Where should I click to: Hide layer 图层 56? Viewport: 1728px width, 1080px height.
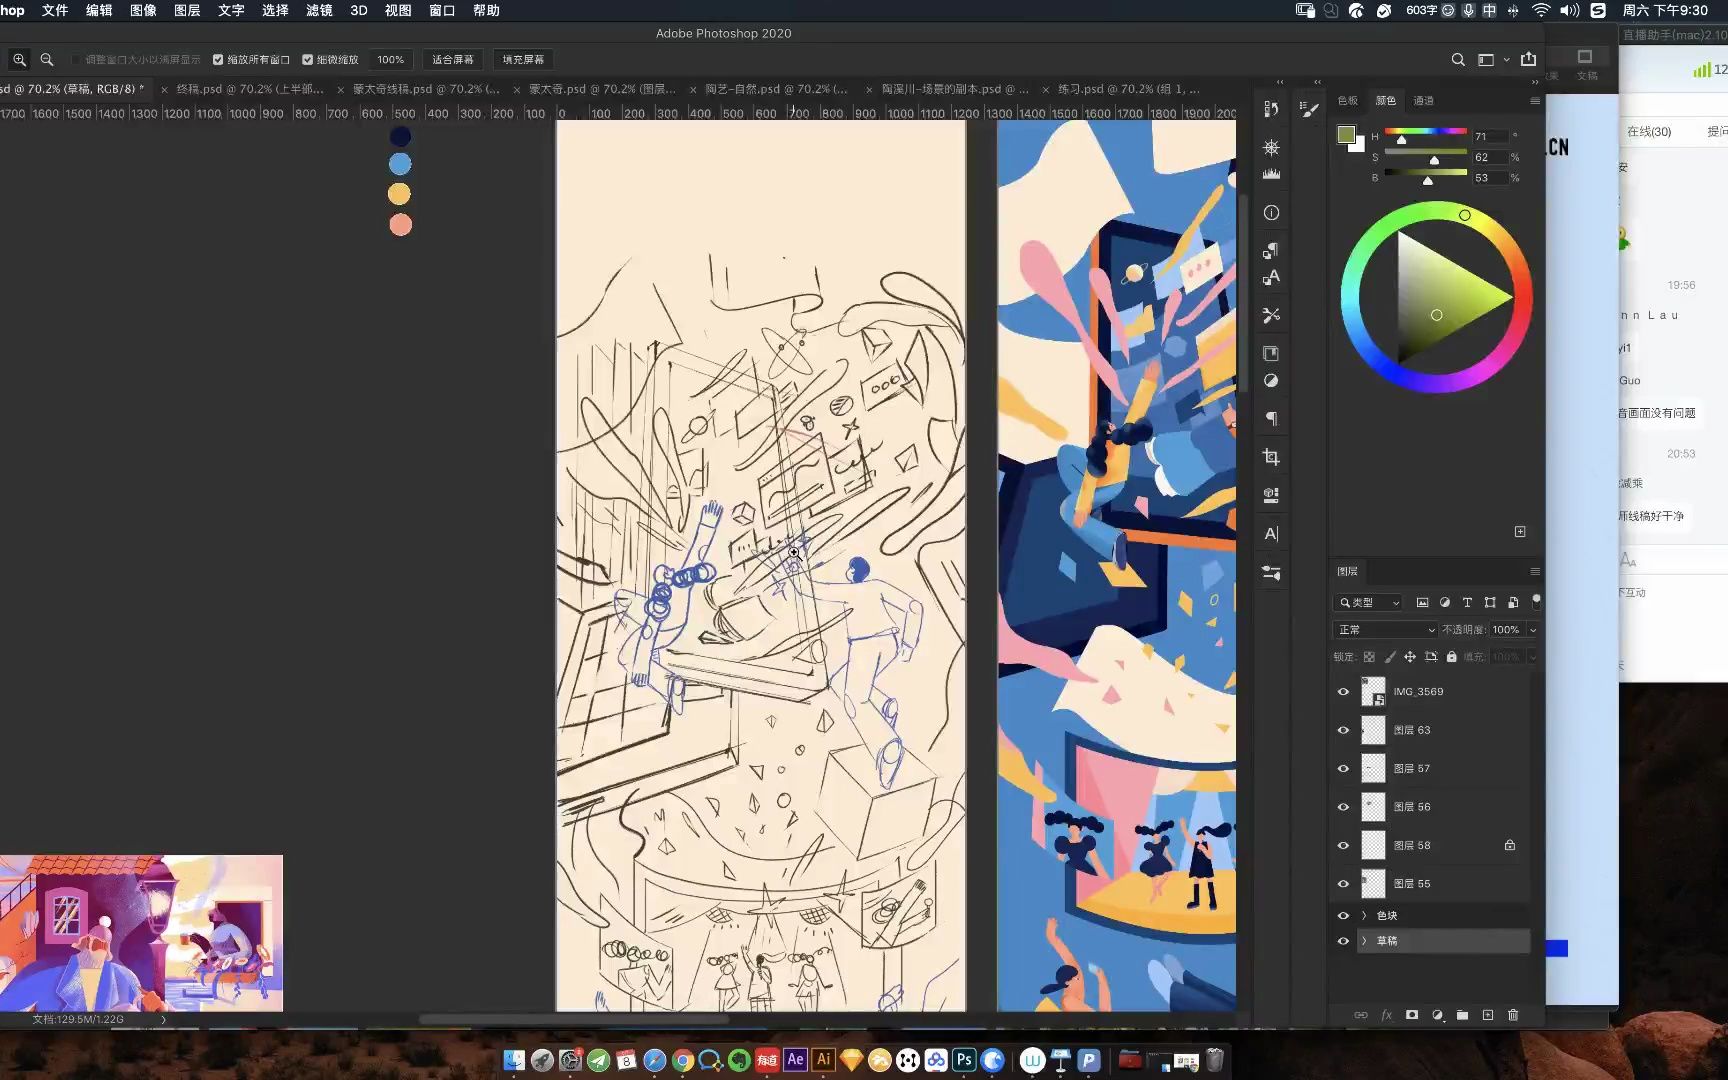click(1343, 807)
